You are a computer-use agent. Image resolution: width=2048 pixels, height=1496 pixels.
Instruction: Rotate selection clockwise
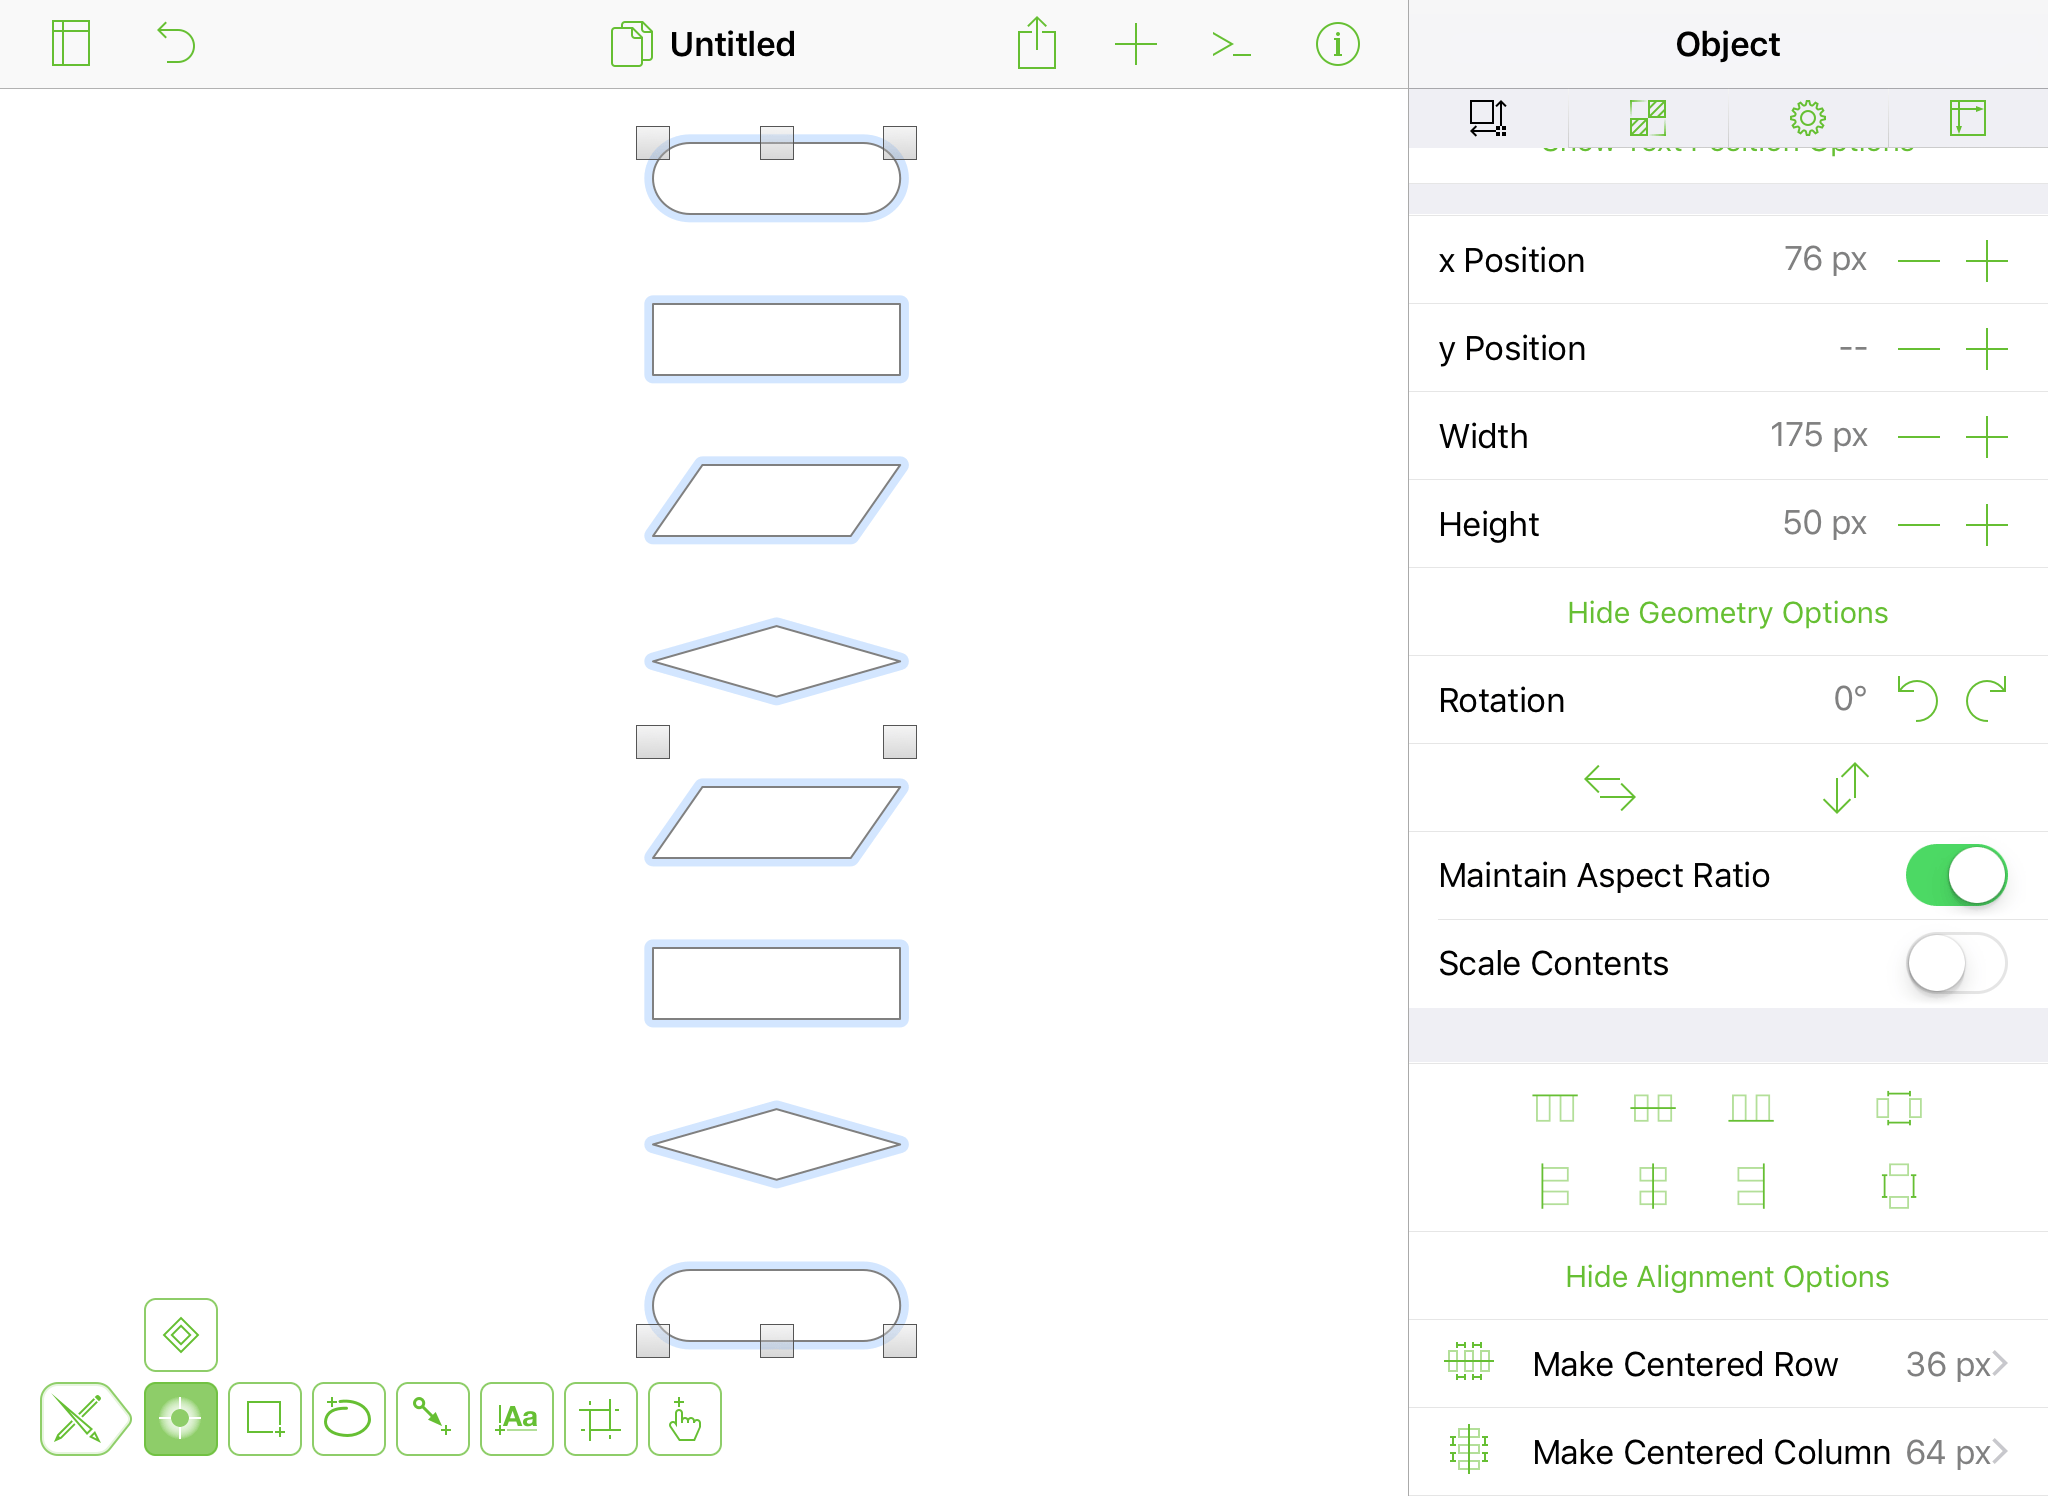1986,699
